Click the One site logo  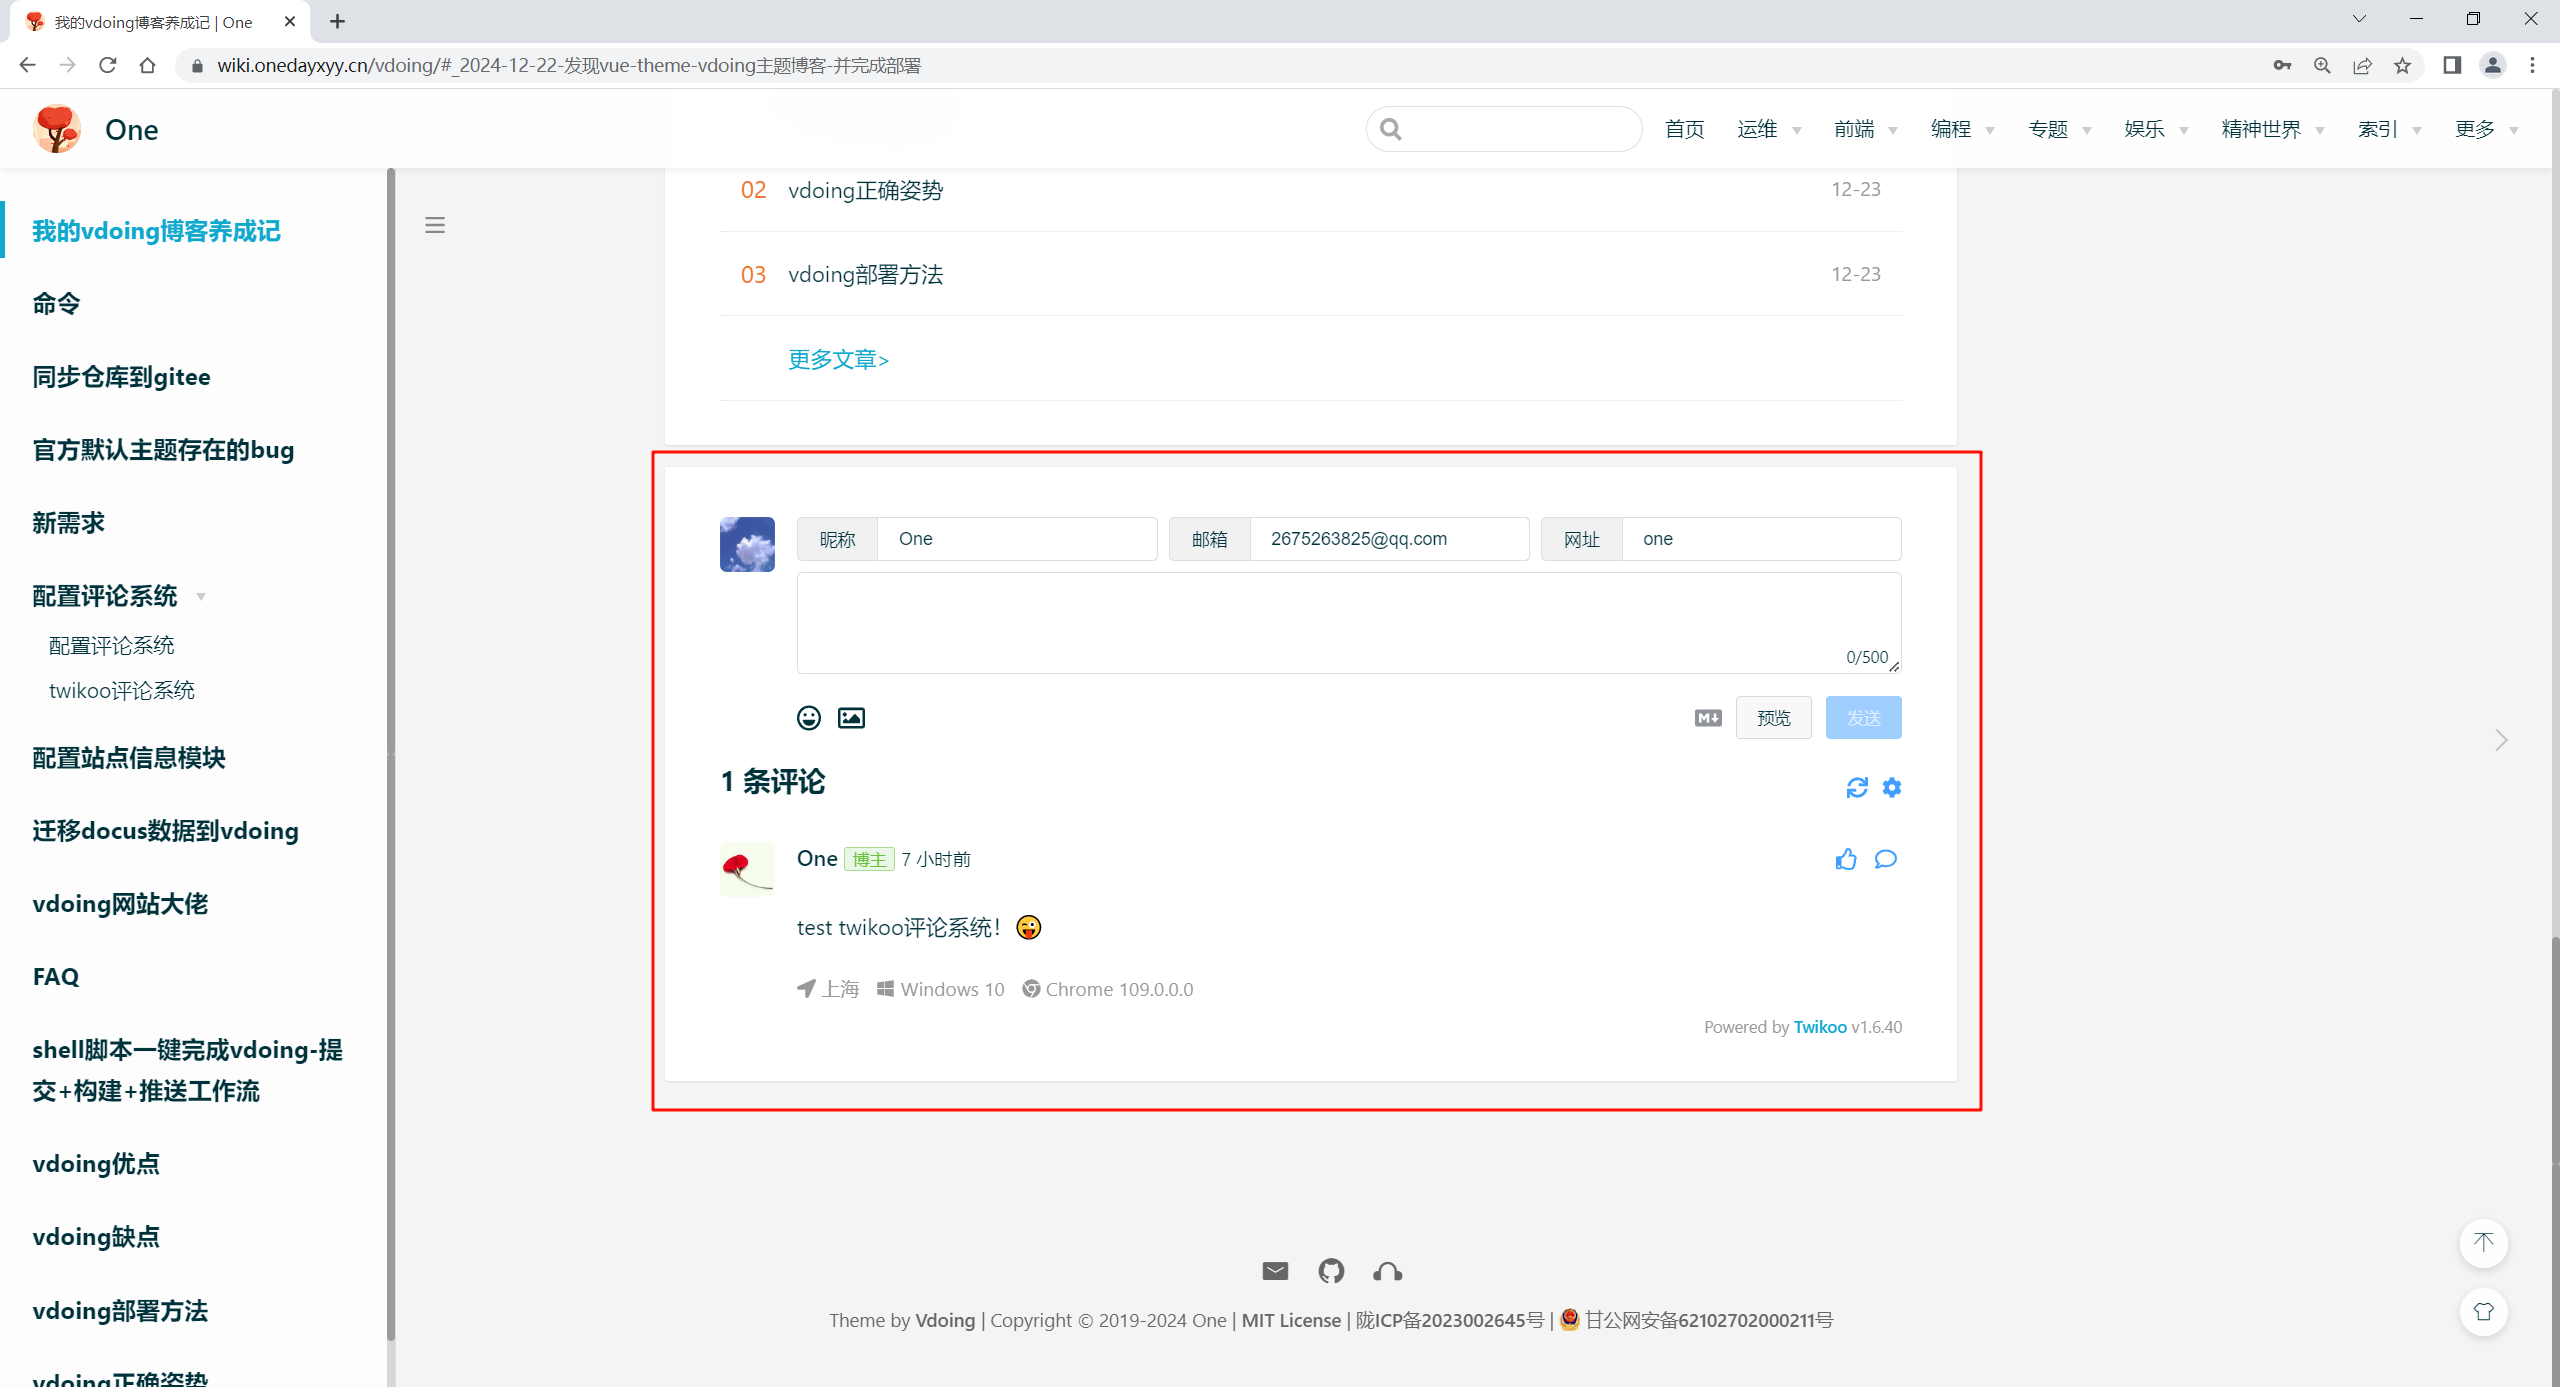[57, 129]
